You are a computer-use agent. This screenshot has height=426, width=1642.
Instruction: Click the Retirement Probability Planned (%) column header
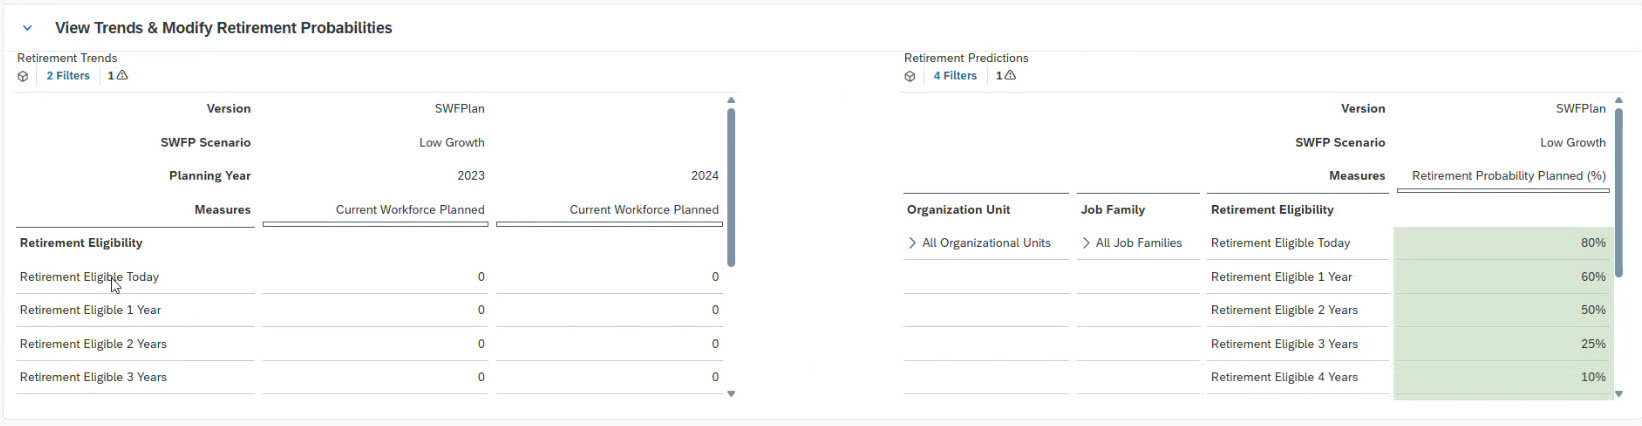1508,176
